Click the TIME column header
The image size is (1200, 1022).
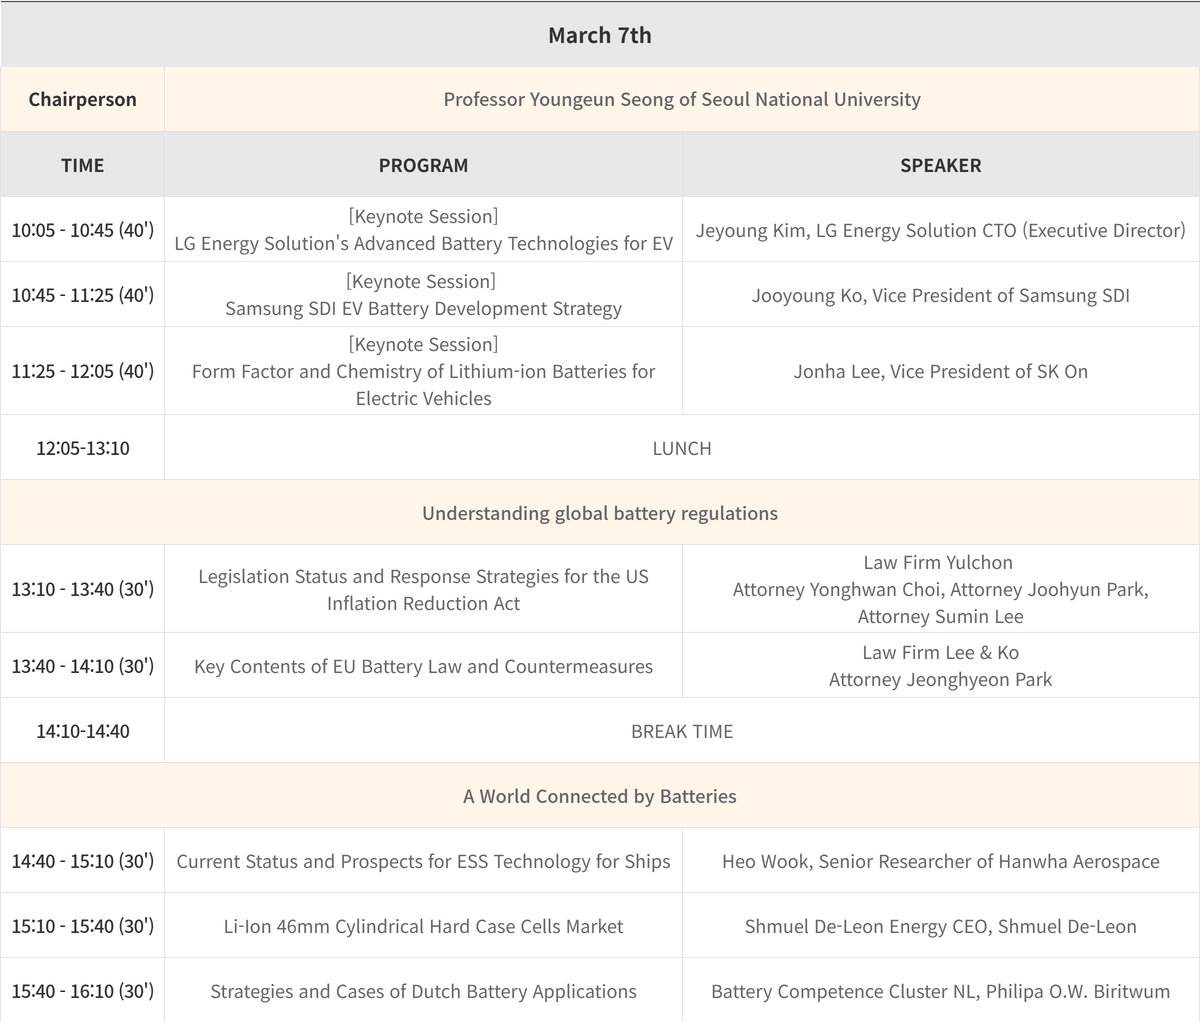[x=82, y=165]
